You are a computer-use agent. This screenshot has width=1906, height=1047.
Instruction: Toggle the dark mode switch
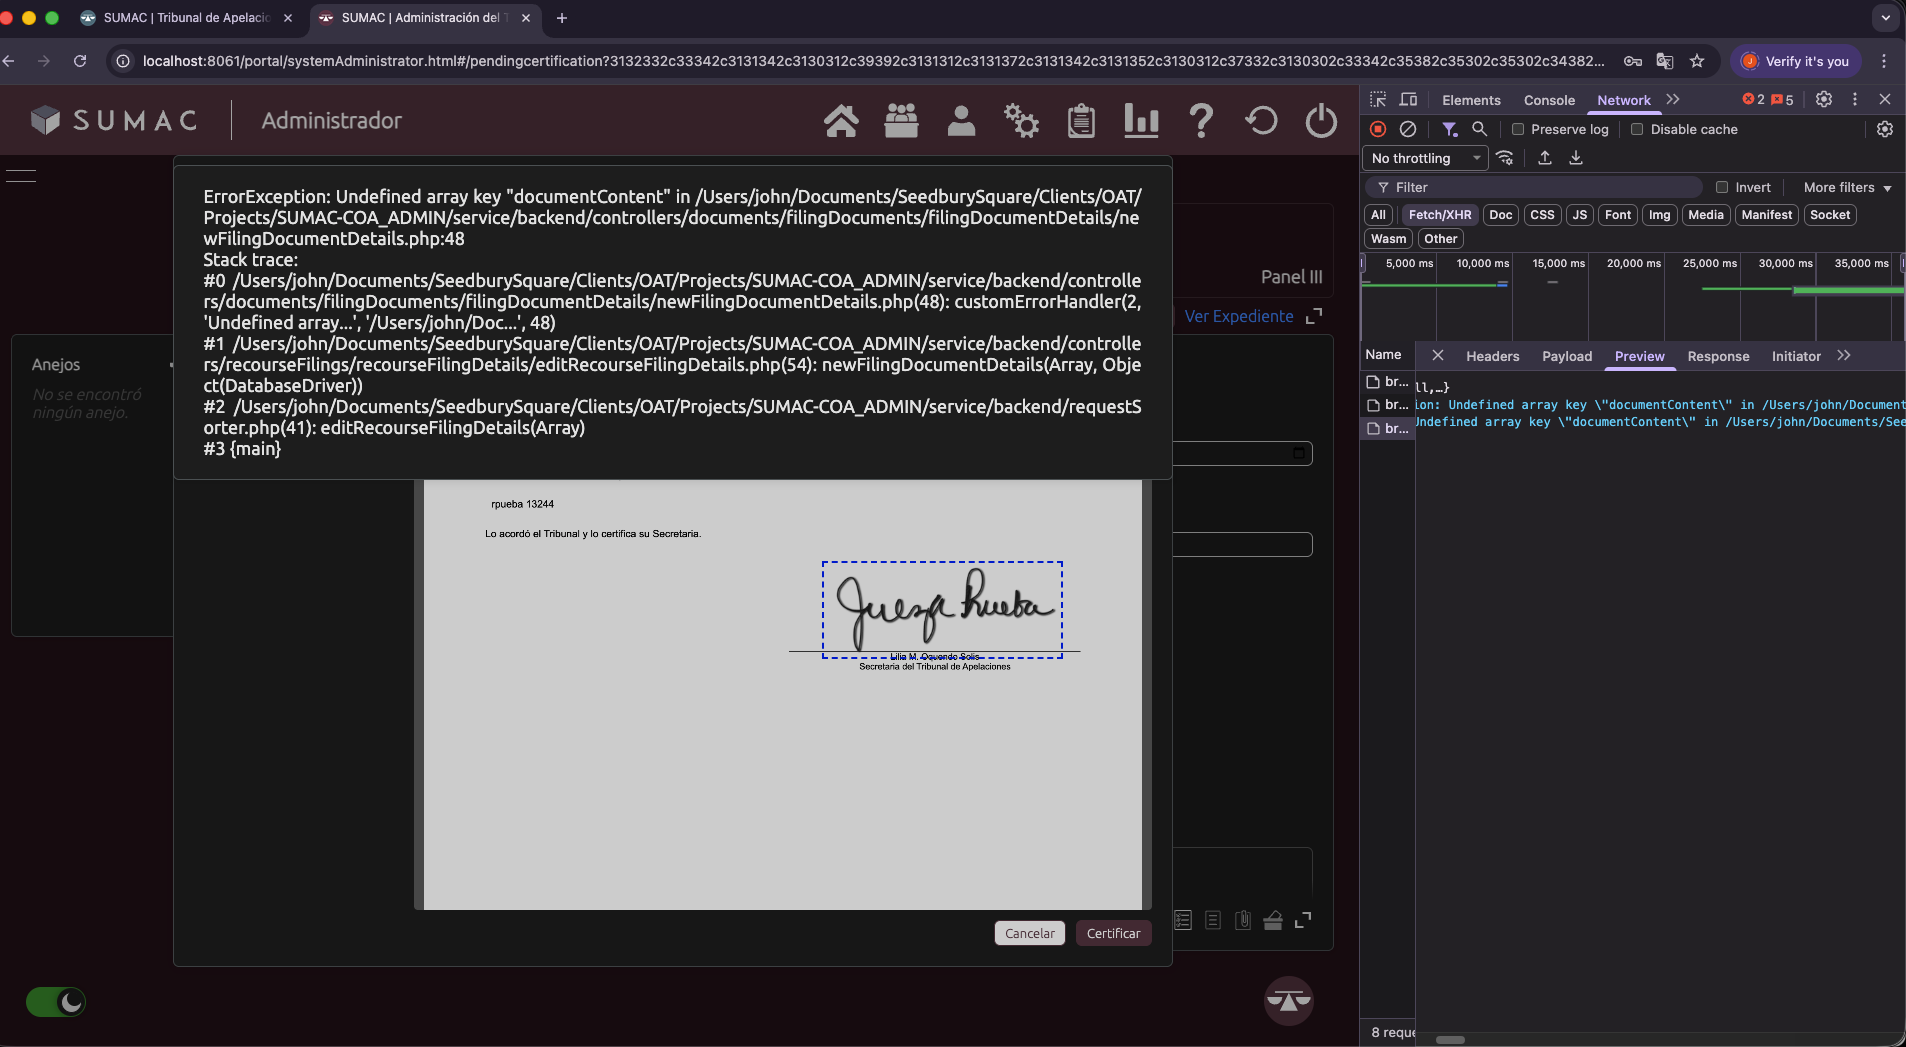click(x=56, y=1002)
